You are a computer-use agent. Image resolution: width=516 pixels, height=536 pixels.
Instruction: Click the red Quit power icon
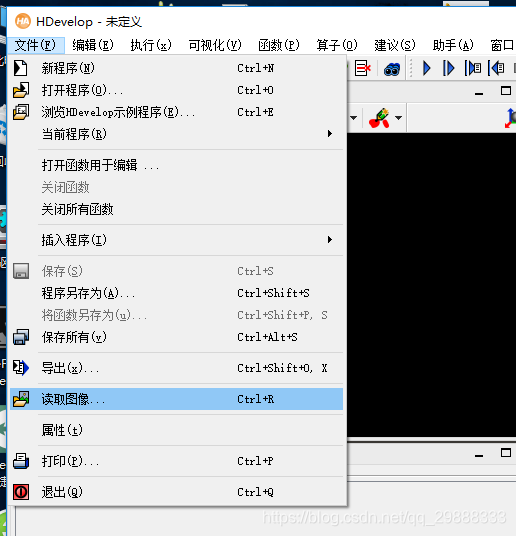(x=21, y=492)
